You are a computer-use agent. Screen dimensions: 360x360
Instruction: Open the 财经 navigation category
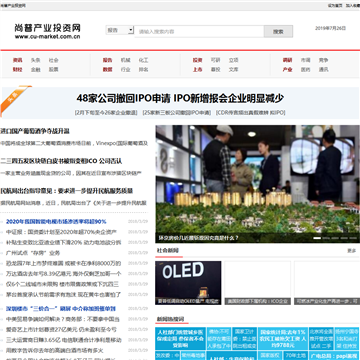click(x=17, y=70)
